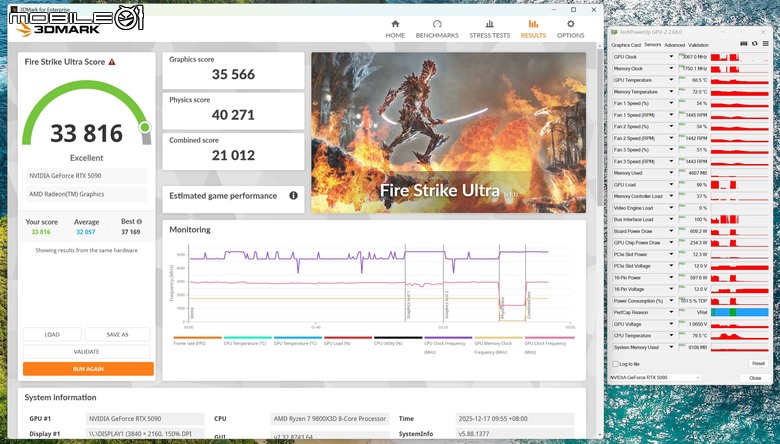Switch to the Graphics Card tab in GPU-Z

click(x=626, y=45)
